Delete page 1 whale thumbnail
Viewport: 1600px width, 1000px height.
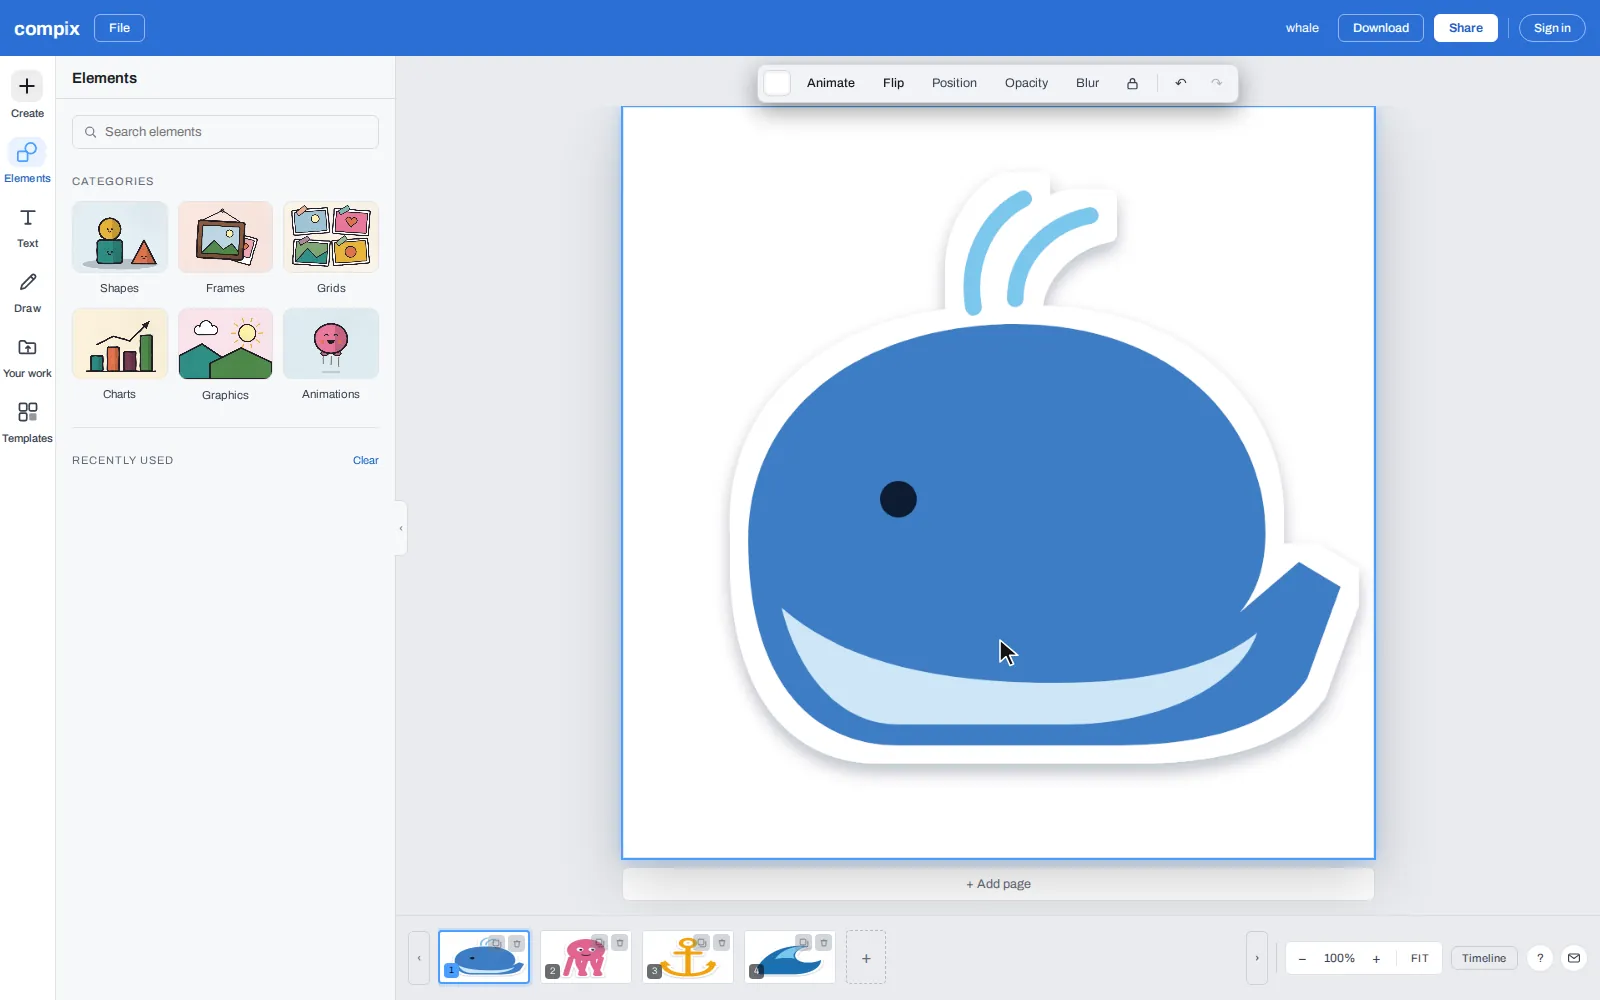click(x=517, y=943)
